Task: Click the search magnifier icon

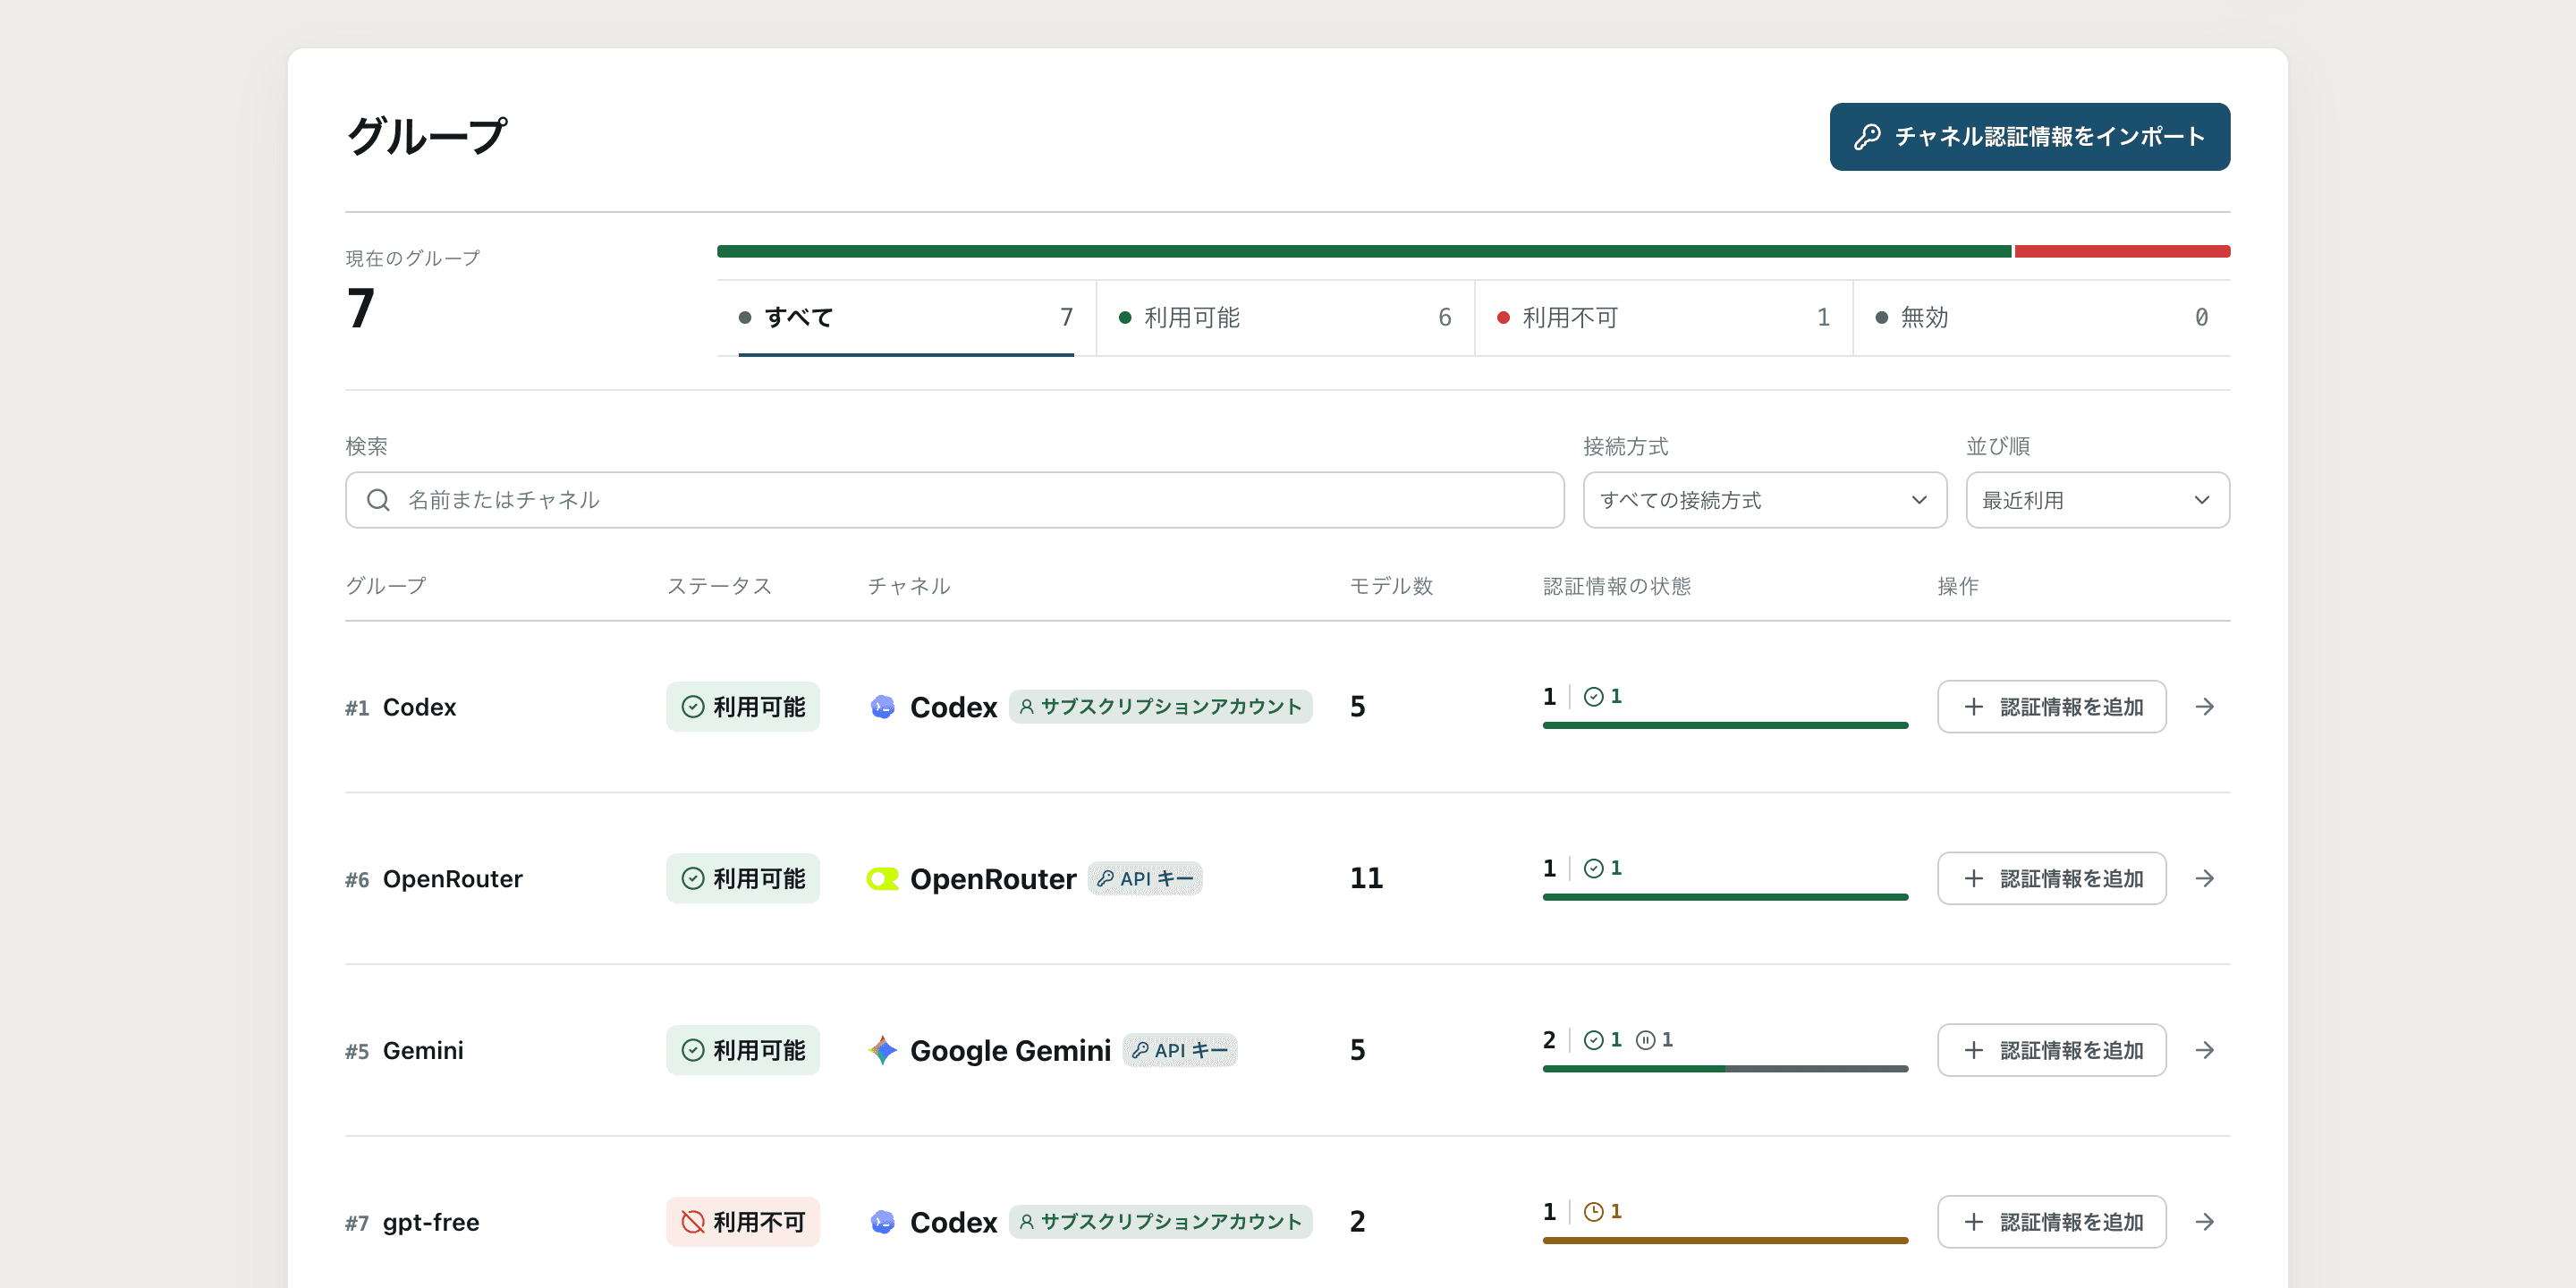Action: 378,500
